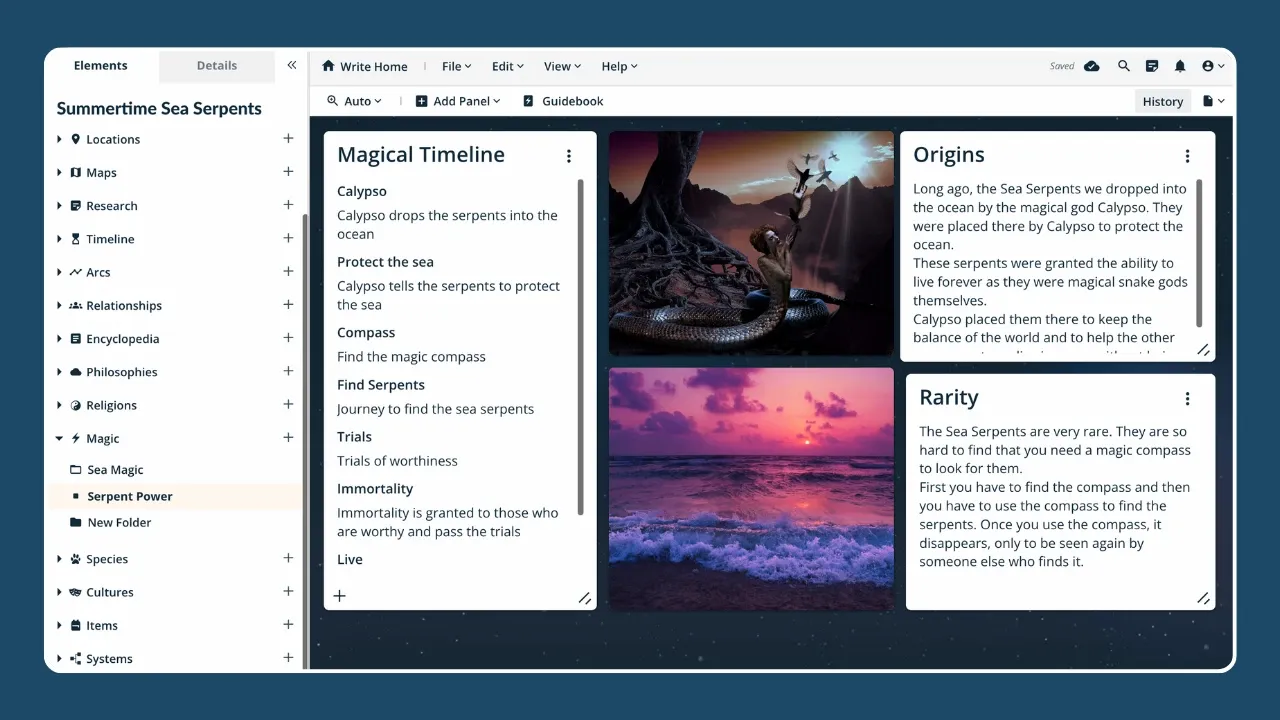Switch to the Details tab
Image resolution: width=1280 pixels, height=720 pixels.
216,65
